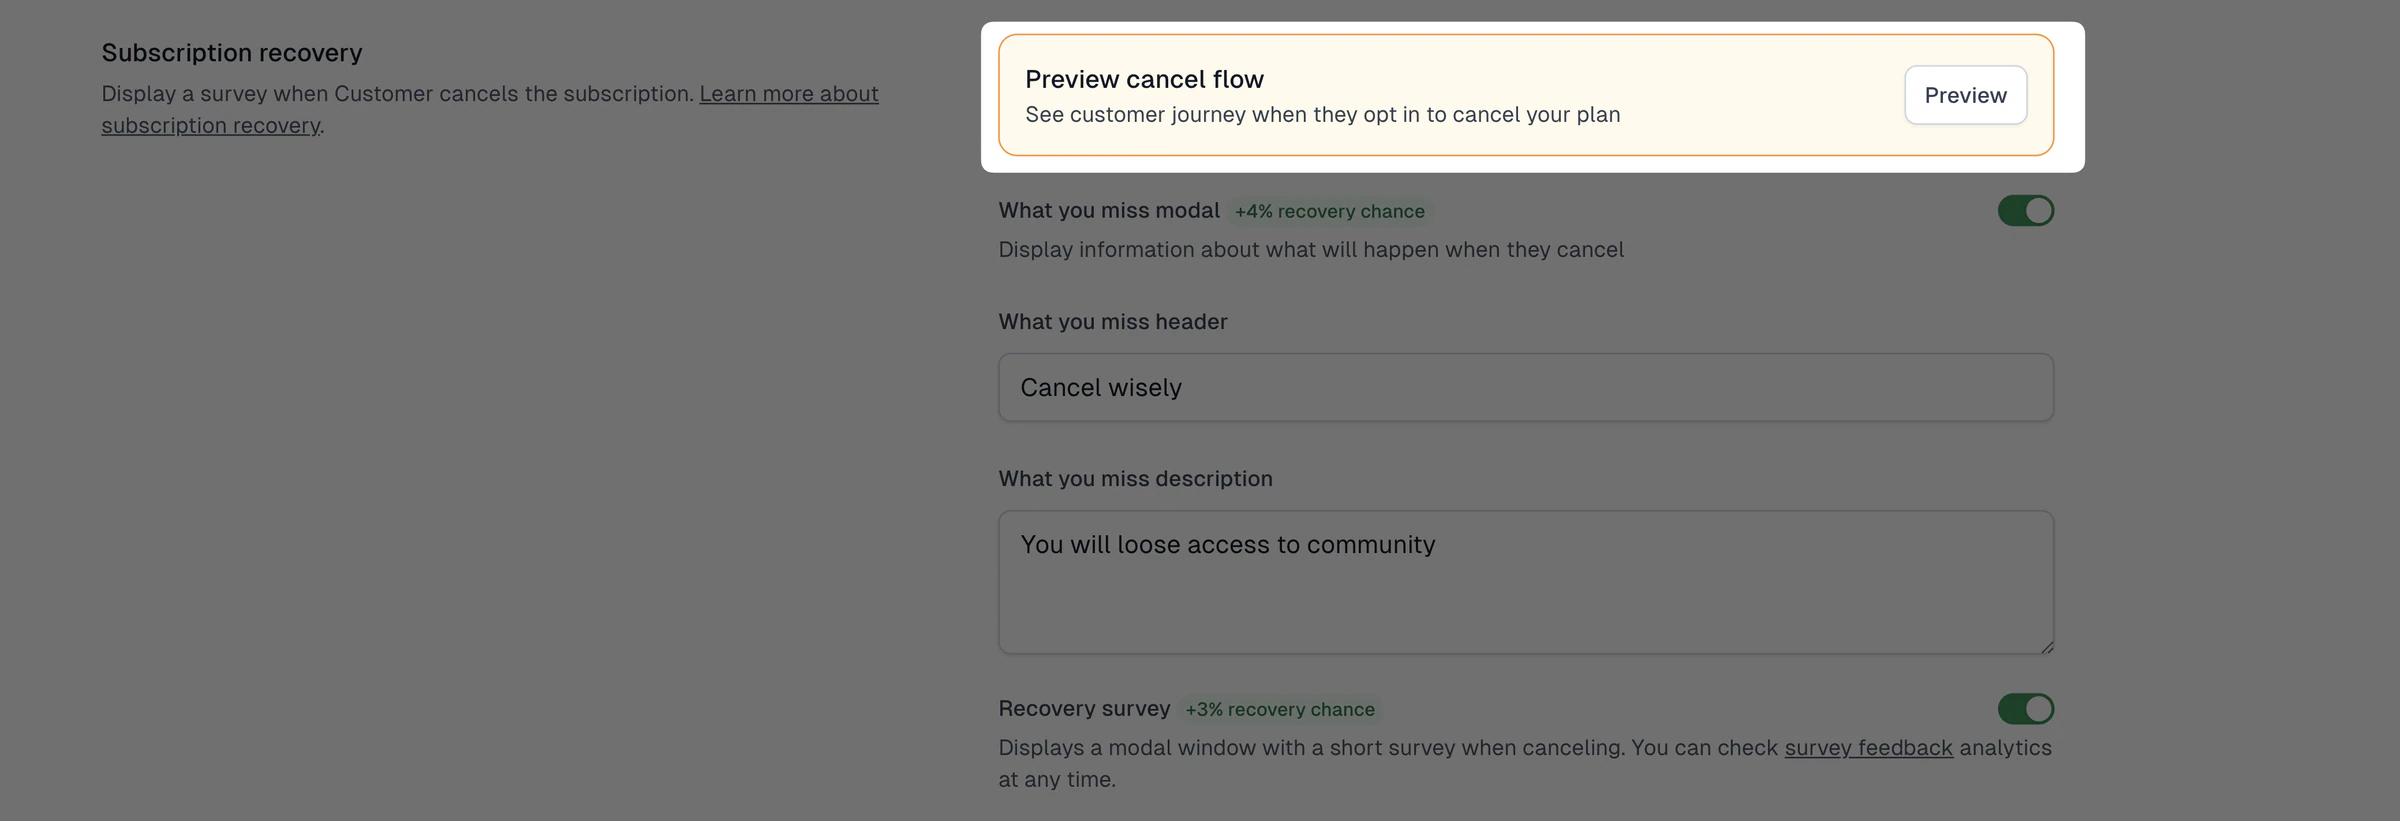This screenshot has width=2400, height=821.
Task: Focus the Cancel wisely header input field
Action: pyautogui.click(x=1526, y=387)
